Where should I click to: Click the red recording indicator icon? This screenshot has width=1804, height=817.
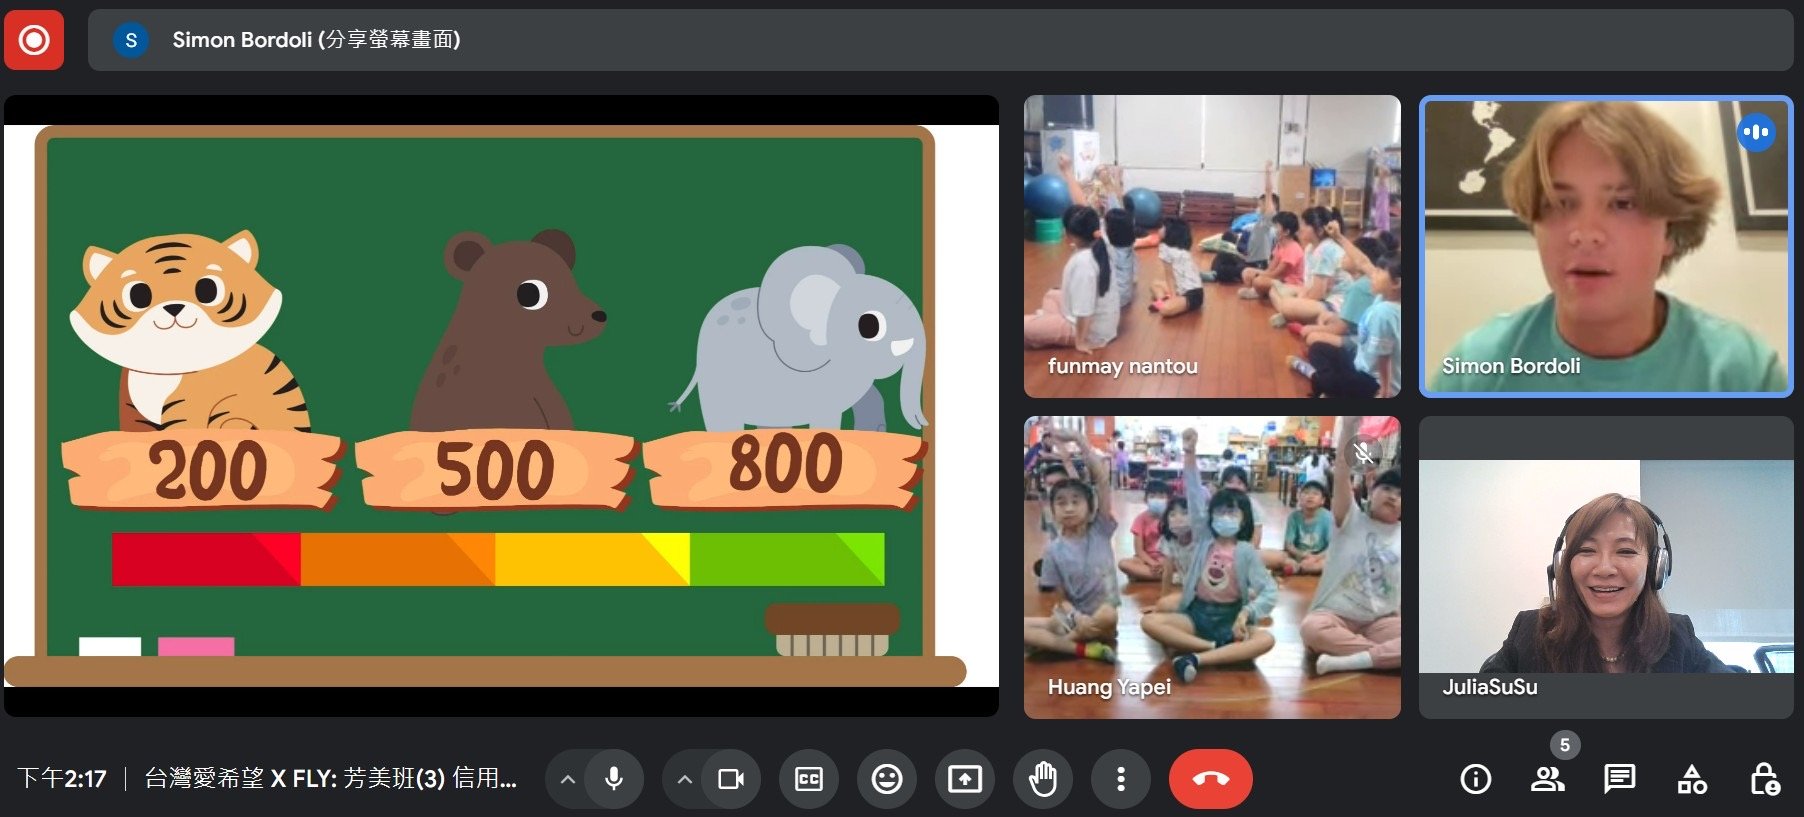click(x=34, y=40)
